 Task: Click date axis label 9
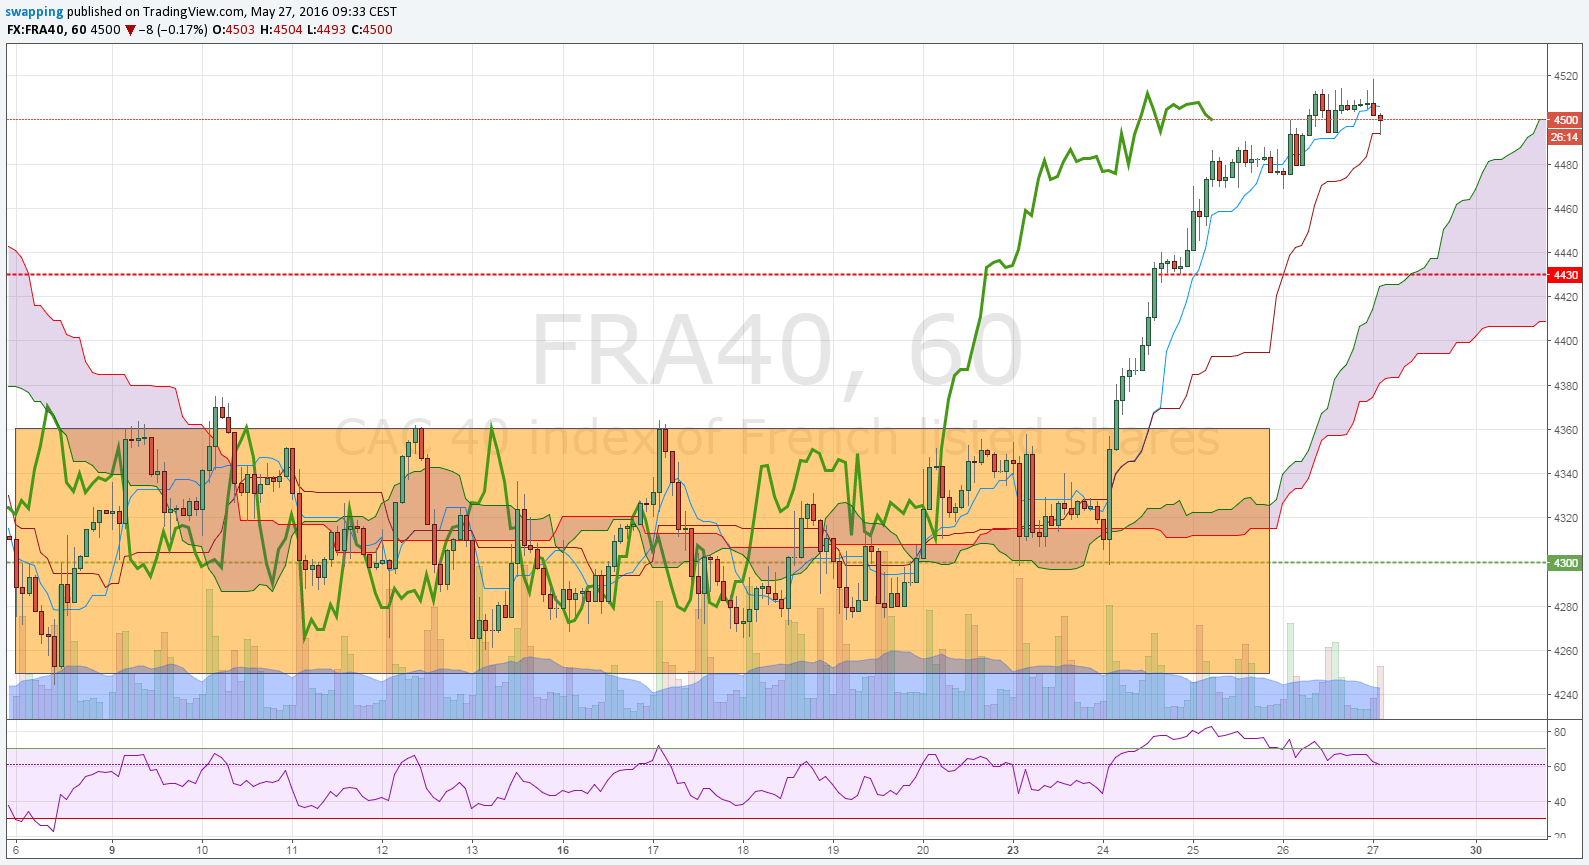pos(112,850)
